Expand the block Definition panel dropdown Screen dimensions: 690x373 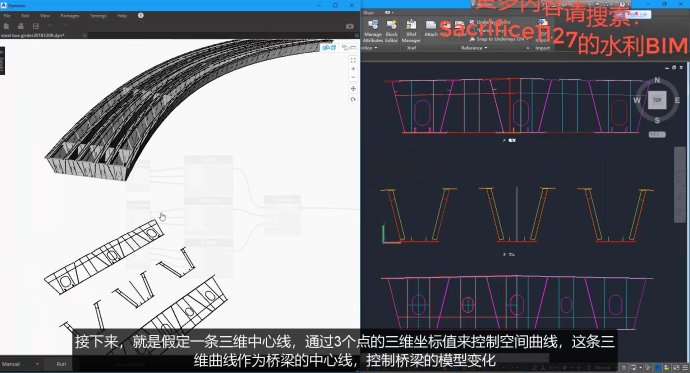(x=370, y=48)
